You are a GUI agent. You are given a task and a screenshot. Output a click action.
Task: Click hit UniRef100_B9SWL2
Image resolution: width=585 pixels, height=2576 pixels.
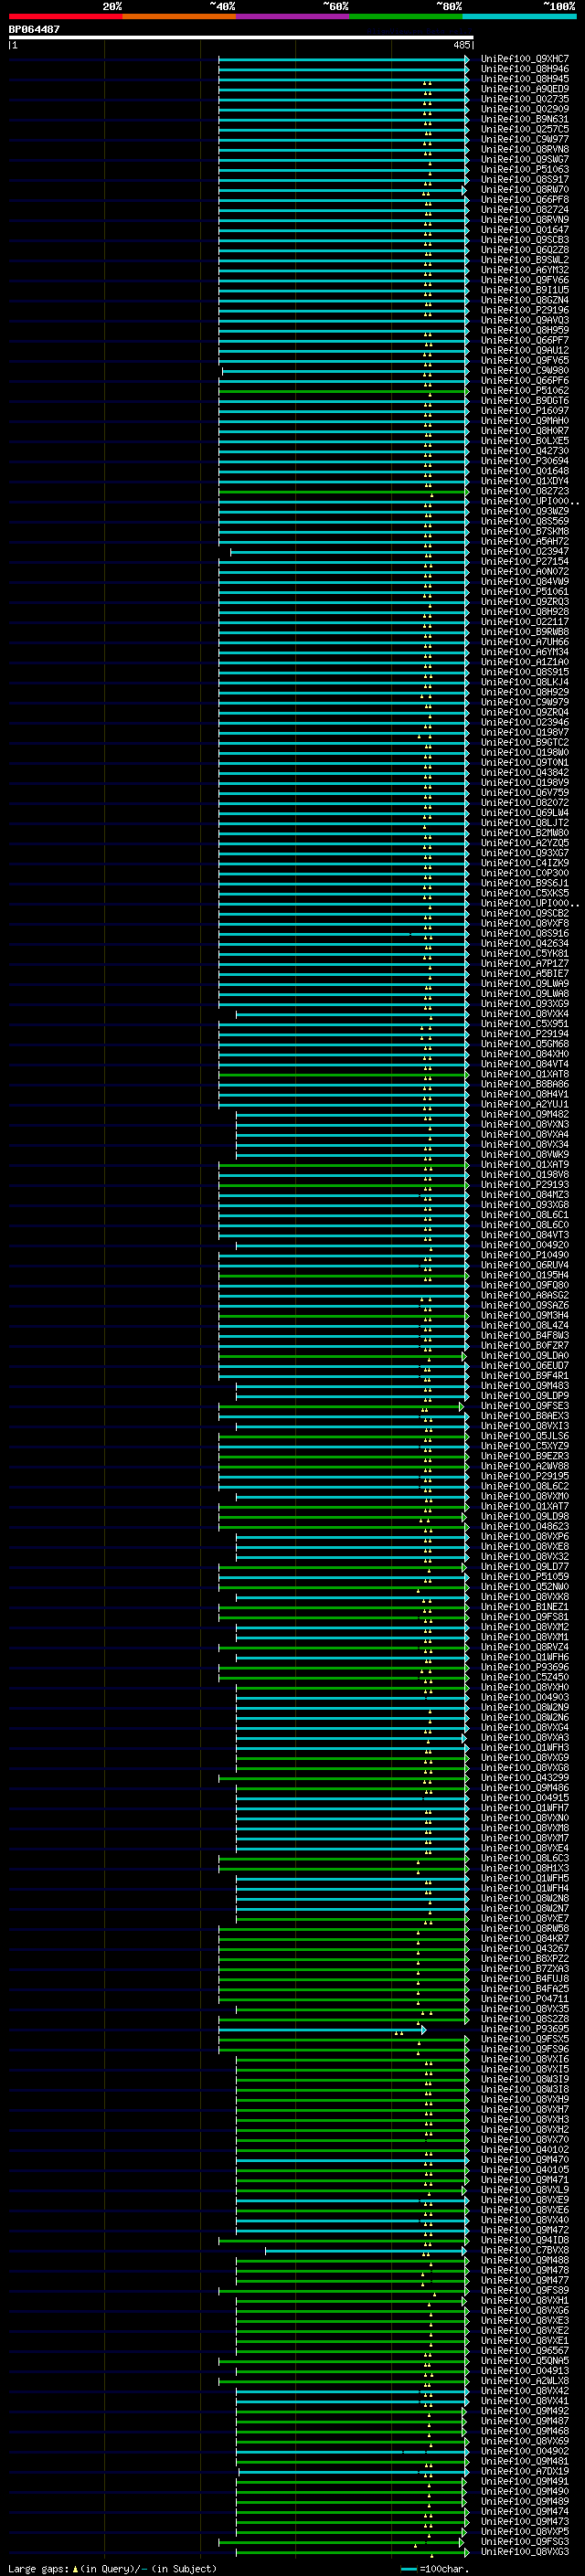click(x=524, y=259)
